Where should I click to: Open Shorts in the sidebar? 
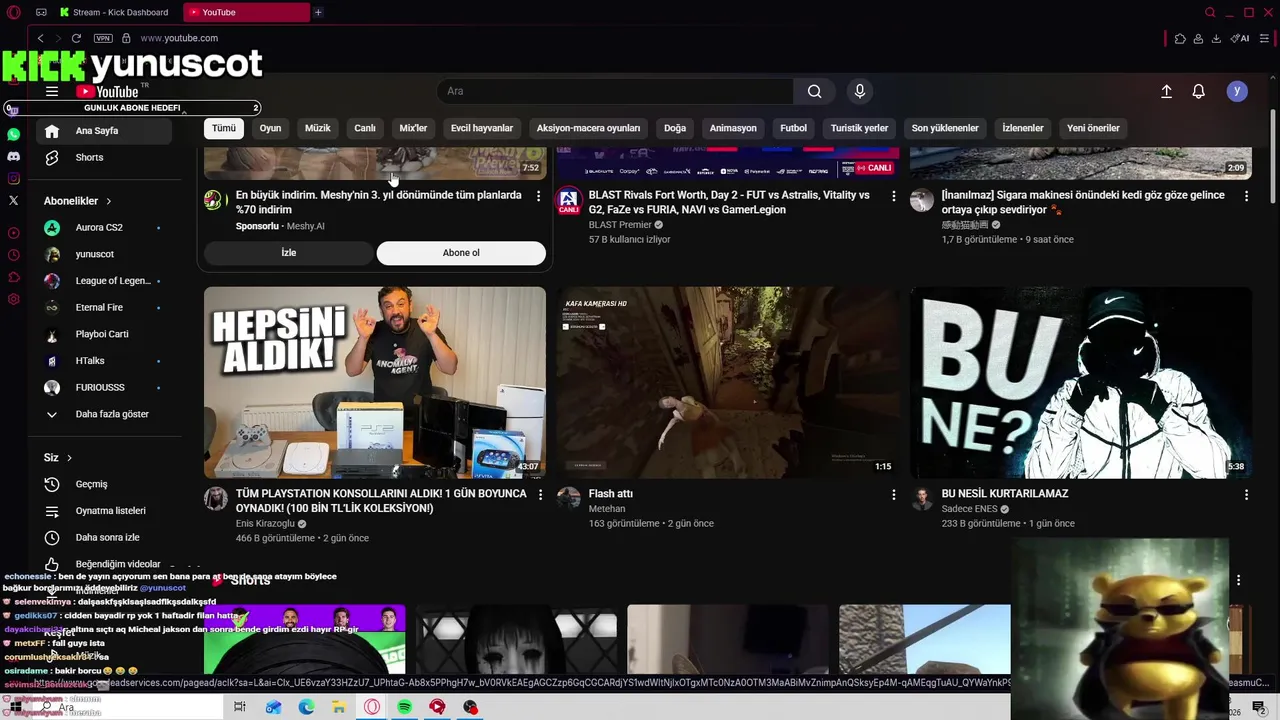click(x=105, y=157)
